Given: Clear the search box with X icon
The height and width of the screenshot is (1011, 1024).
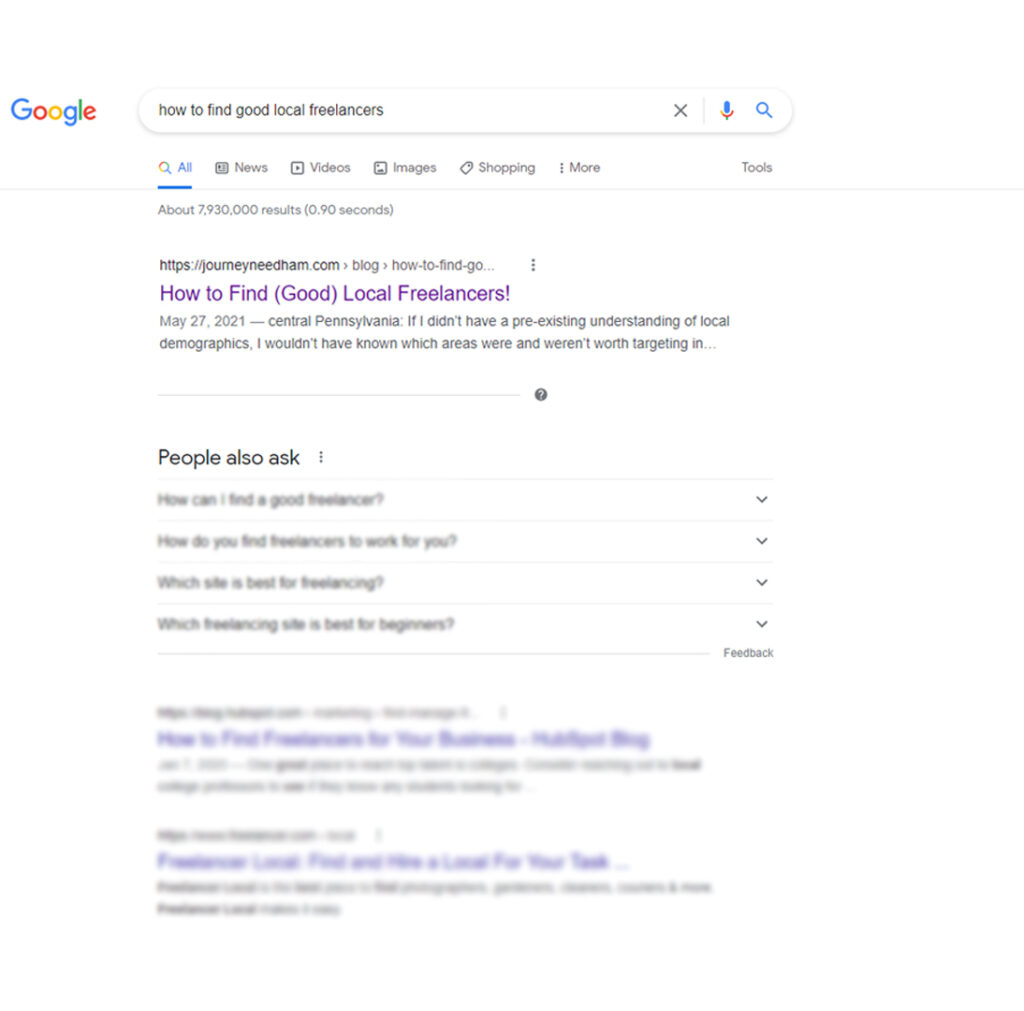Looking at the screenshot, I should click(x=681, y=111).
